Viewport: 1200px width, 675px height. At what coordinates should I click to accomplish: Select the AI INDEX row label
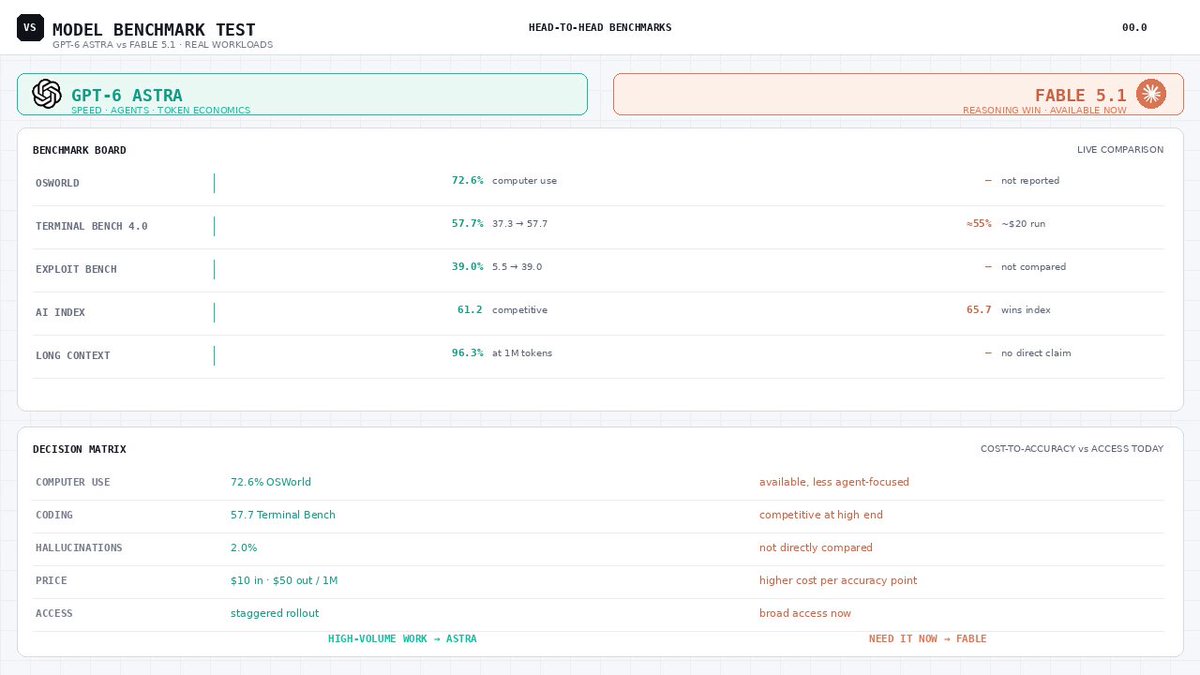pos(61,312)
